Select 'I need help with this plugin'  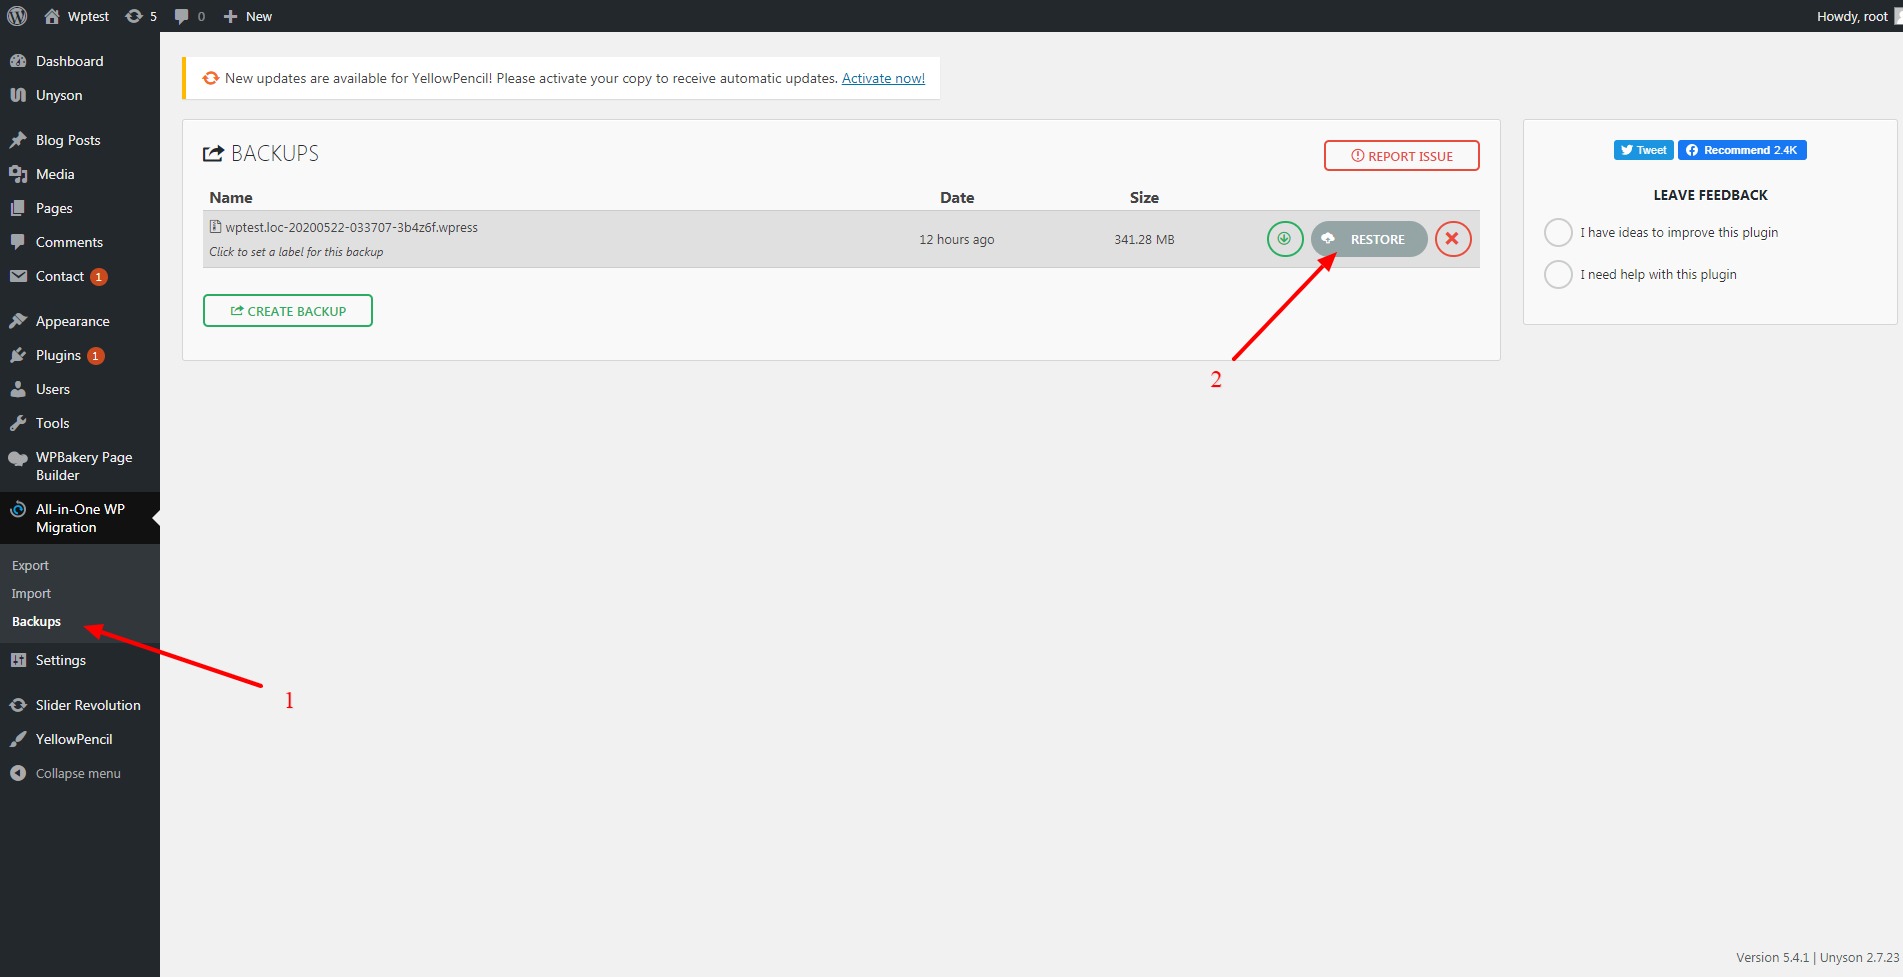point(1558,274)
